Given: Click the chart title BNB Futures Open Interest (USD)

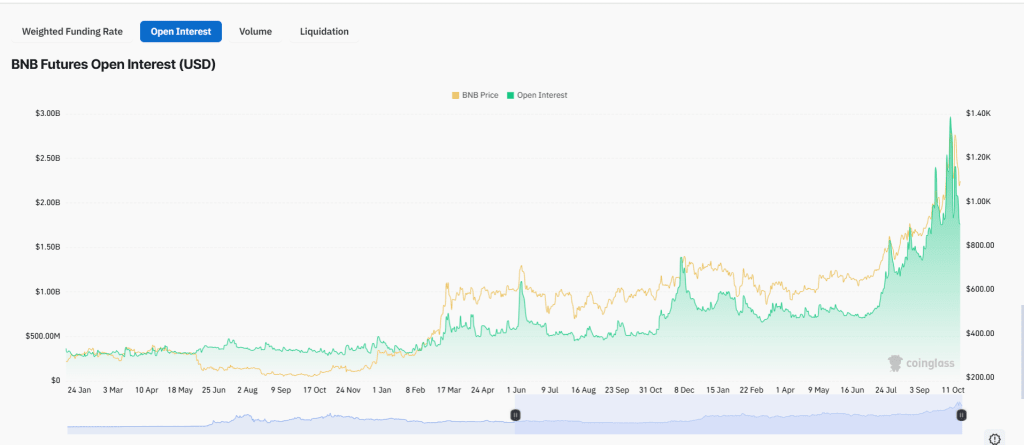Looking at the screenshot, I should 114,65.
